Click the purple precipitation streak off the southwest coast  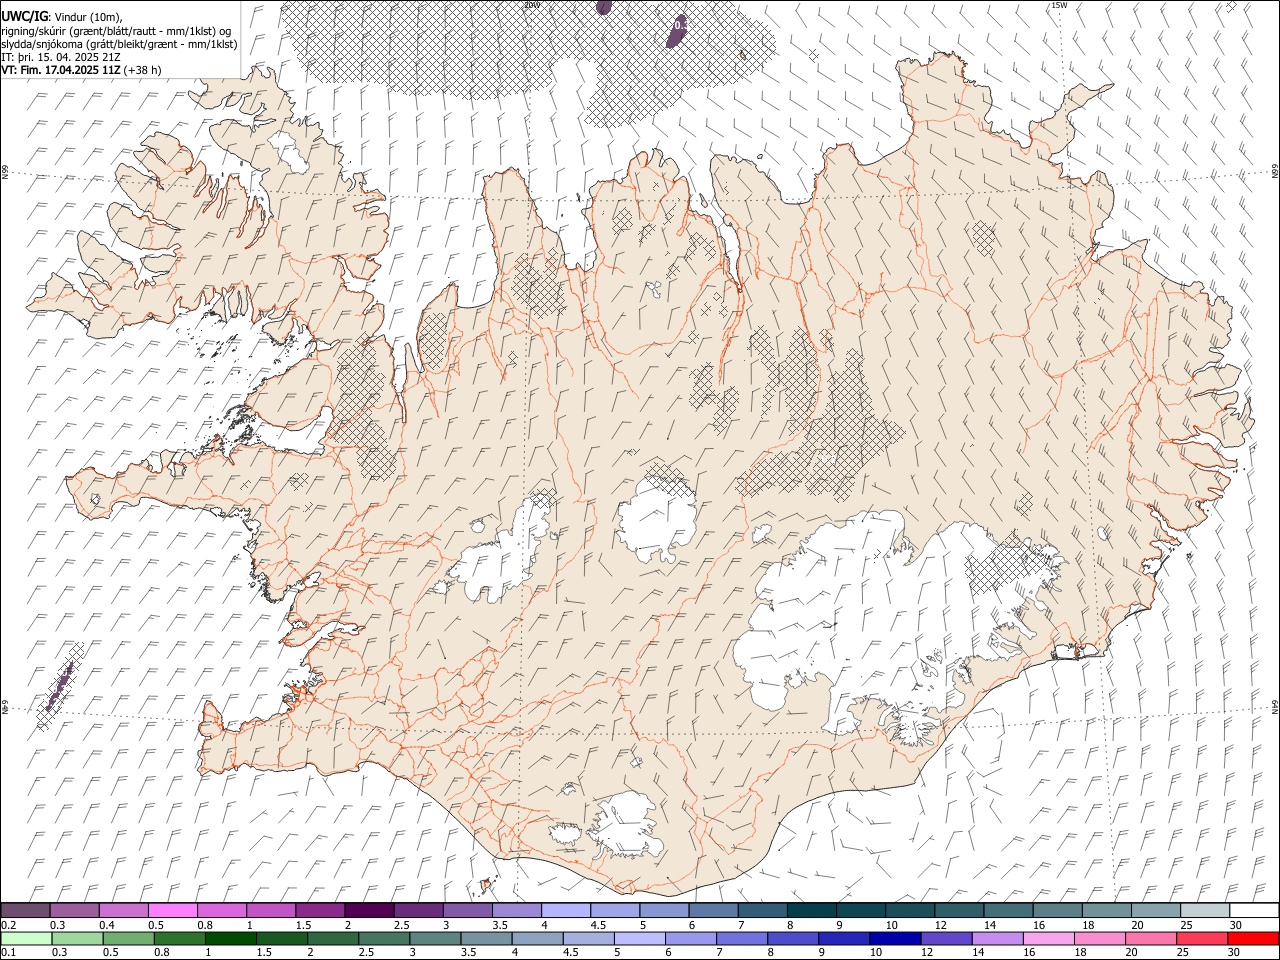(62, 687)
